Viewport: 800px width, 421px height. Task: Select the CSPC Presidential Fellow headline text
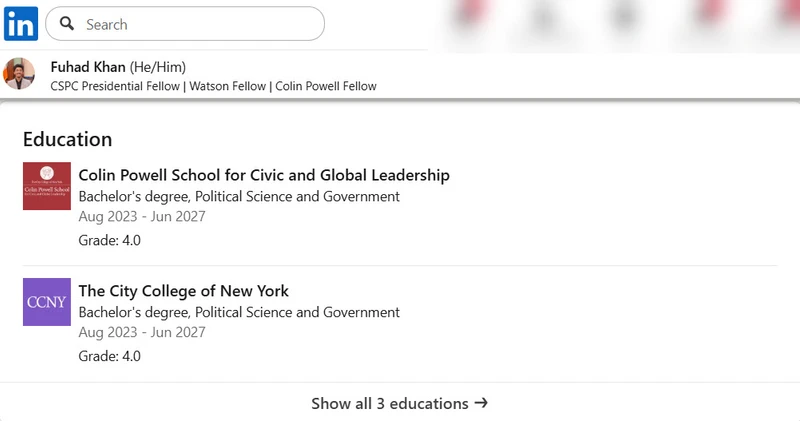click(213, 86)
